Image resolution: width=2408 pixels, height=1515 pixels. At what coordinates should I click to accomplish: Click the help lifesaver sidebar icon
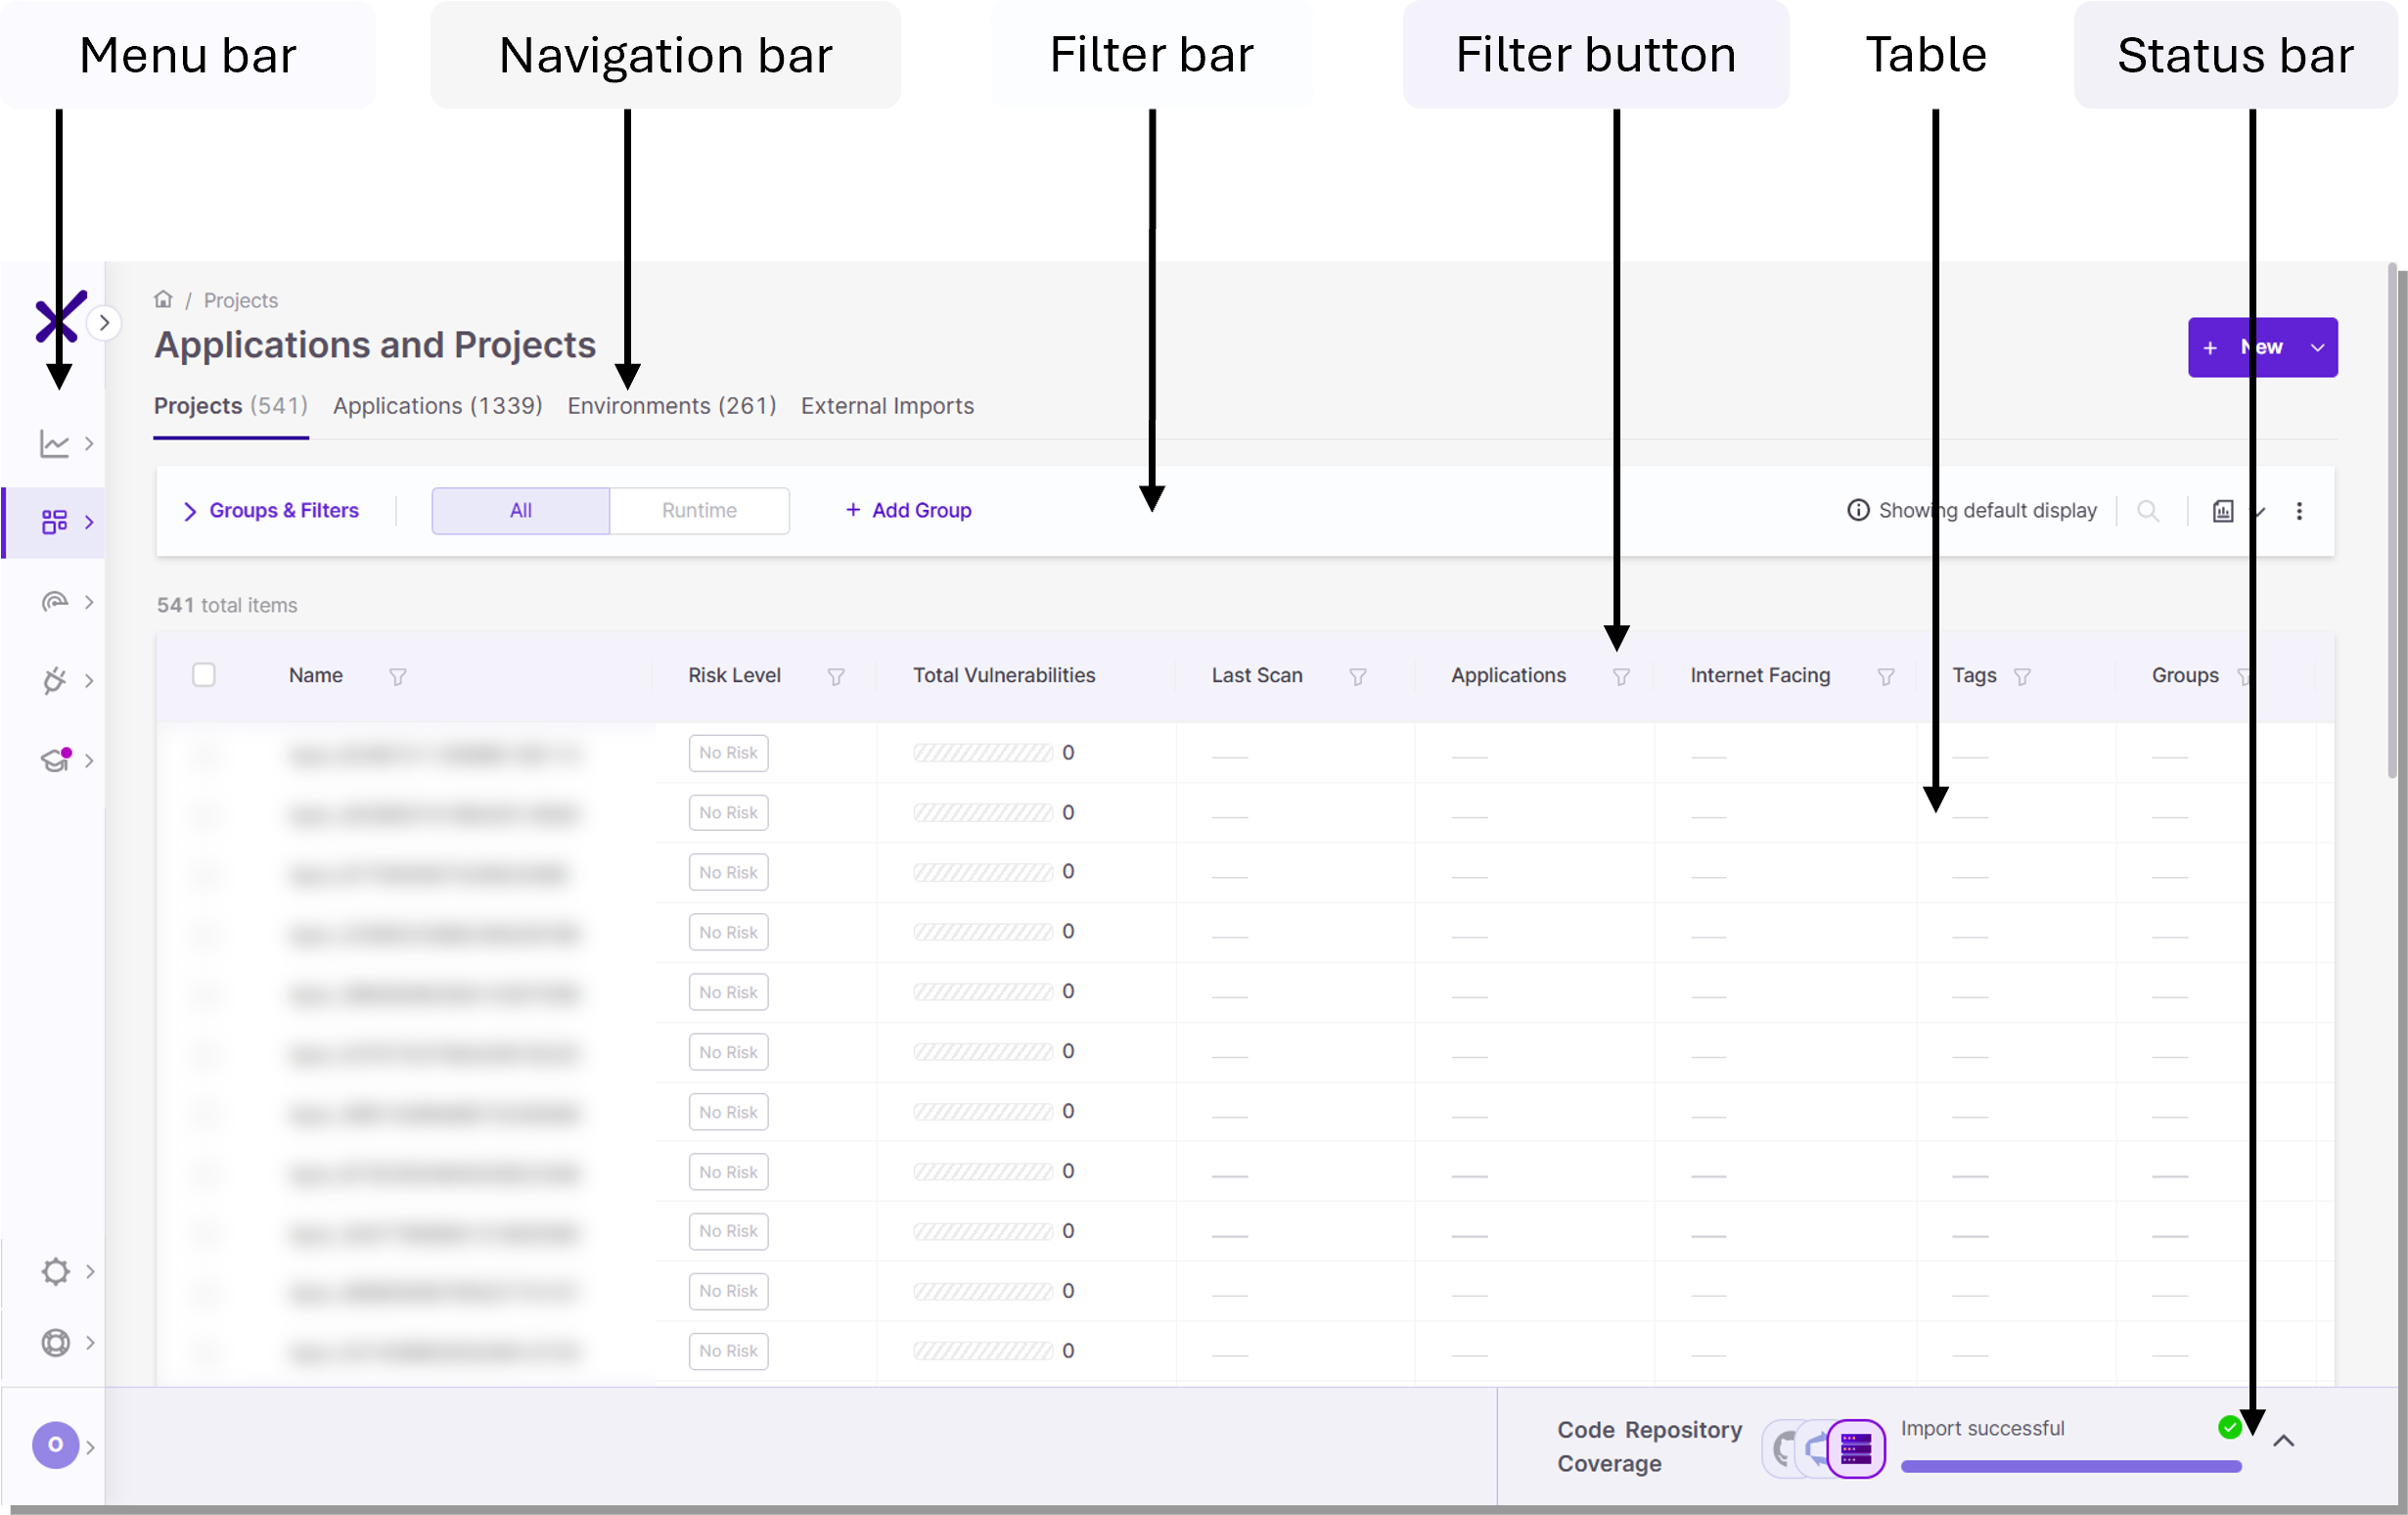point(55,1342)
